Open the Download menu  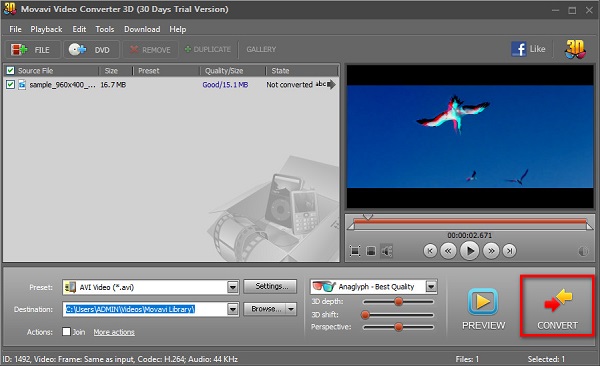tap(142, 29)
